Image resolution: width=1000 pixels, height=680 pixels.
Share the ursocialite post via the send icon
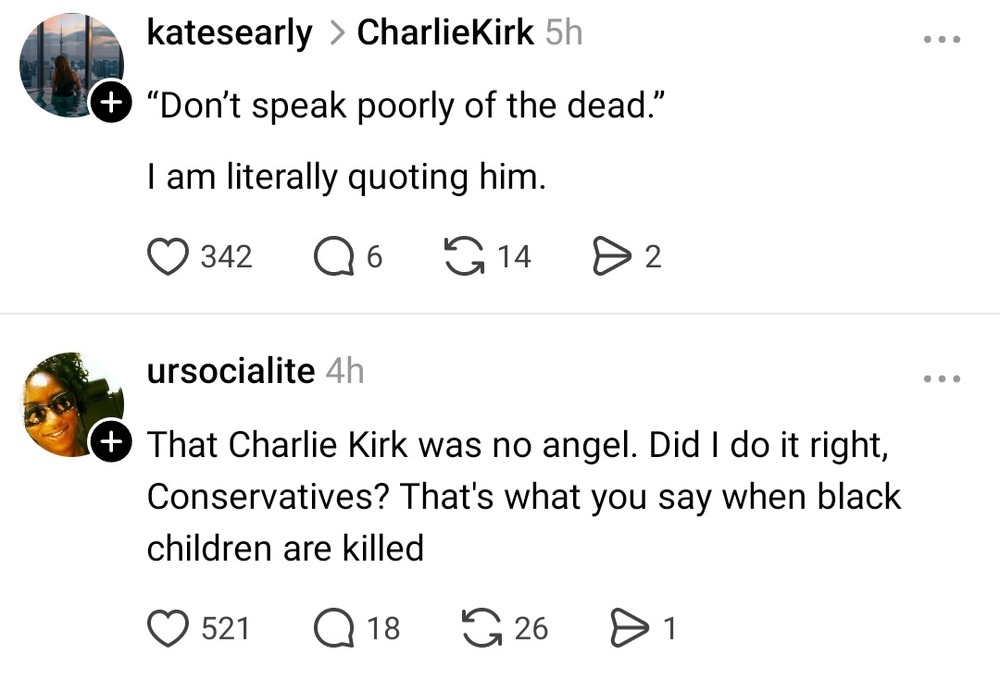(627, 628)
